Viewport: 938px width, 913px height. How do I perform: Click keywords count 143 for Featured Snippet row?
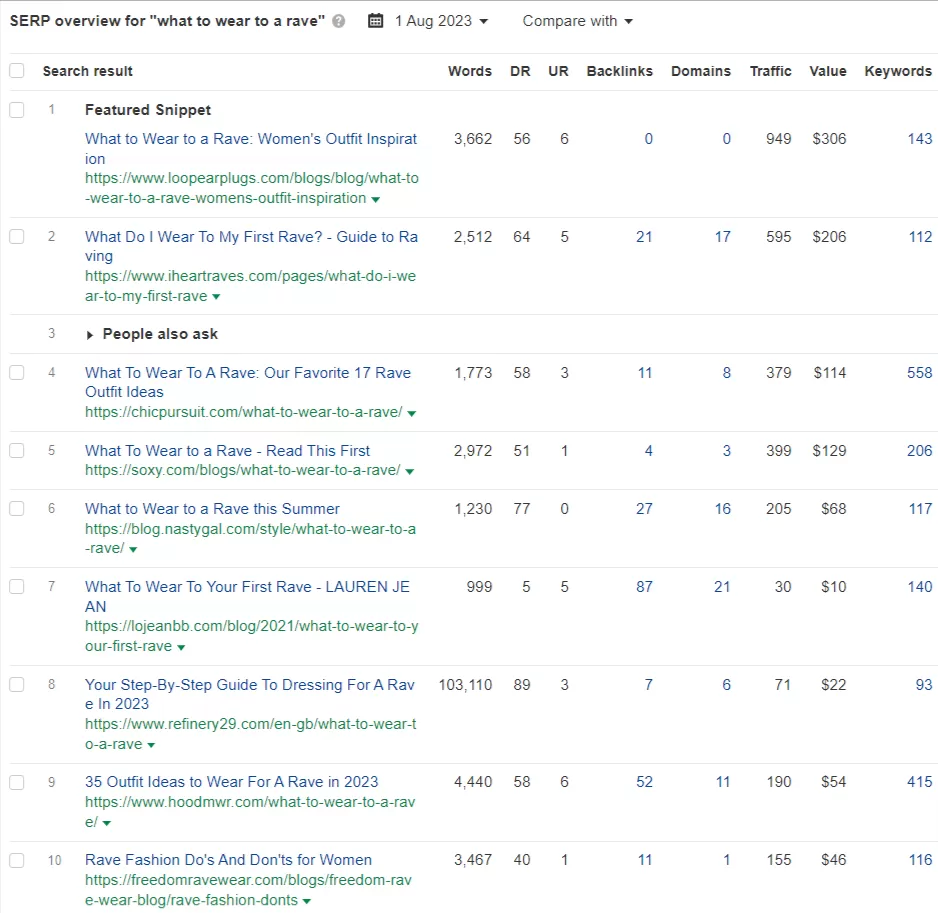point(919,139)
